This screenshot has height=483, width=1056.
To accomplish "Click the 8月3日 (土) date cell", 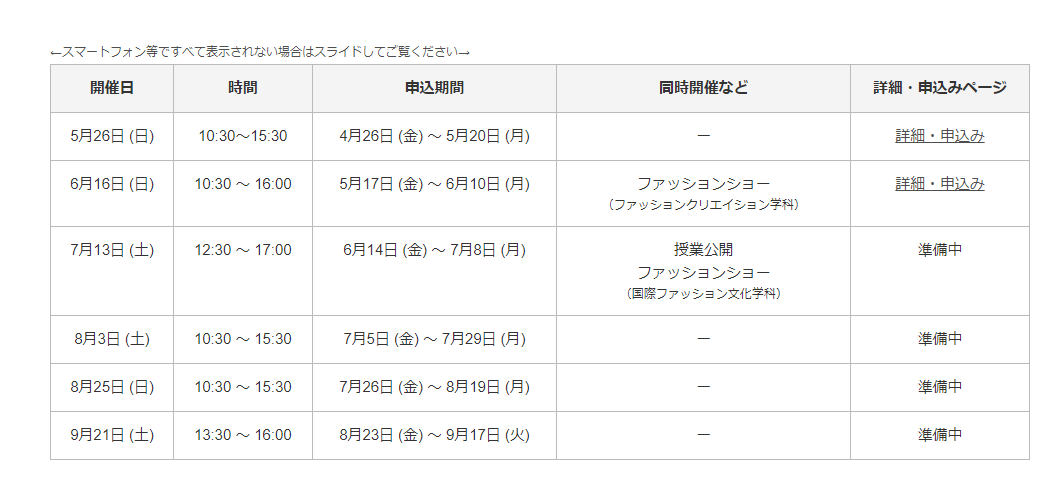I will tap(112, 340).
